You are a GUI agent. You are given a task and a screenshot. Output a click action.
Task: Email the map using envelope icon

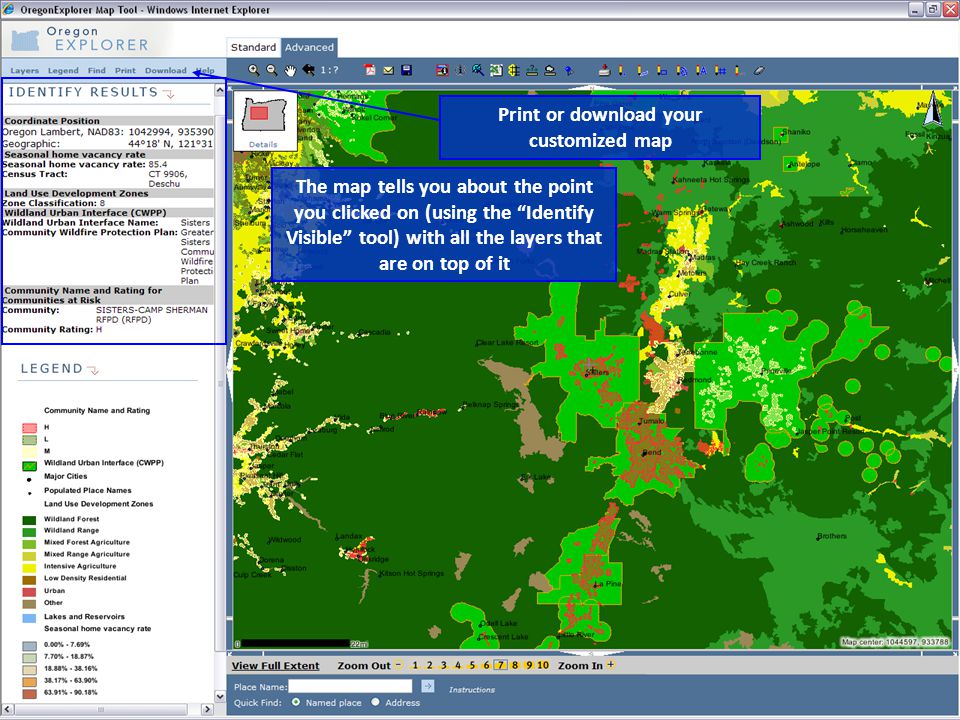click(x=388, y=70)
